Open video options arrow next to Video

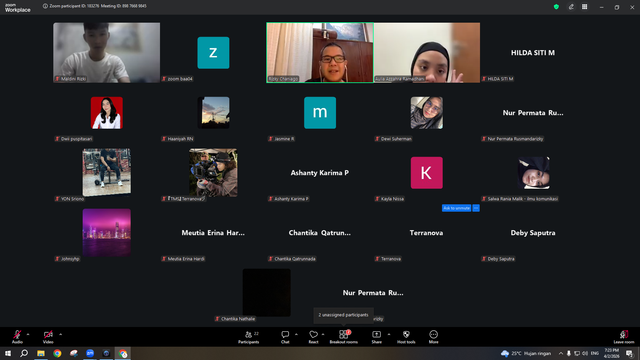tap(60, 334)
